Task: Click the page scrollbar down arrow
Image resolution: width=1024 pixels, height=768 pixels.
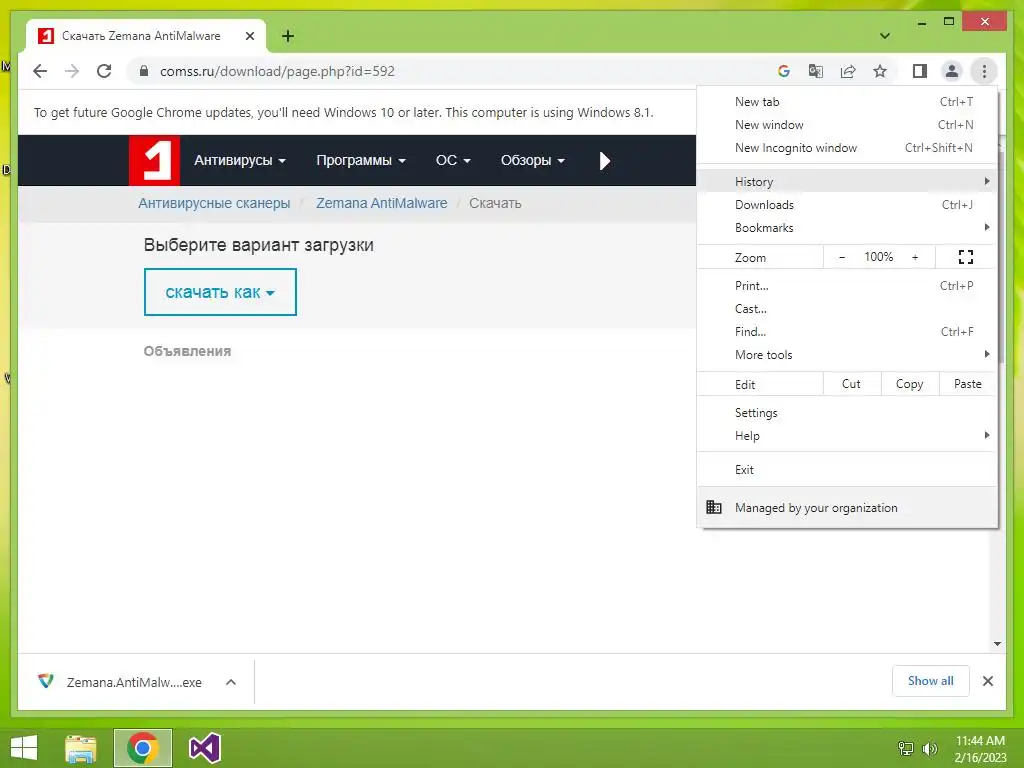Action: pos(997,644)
